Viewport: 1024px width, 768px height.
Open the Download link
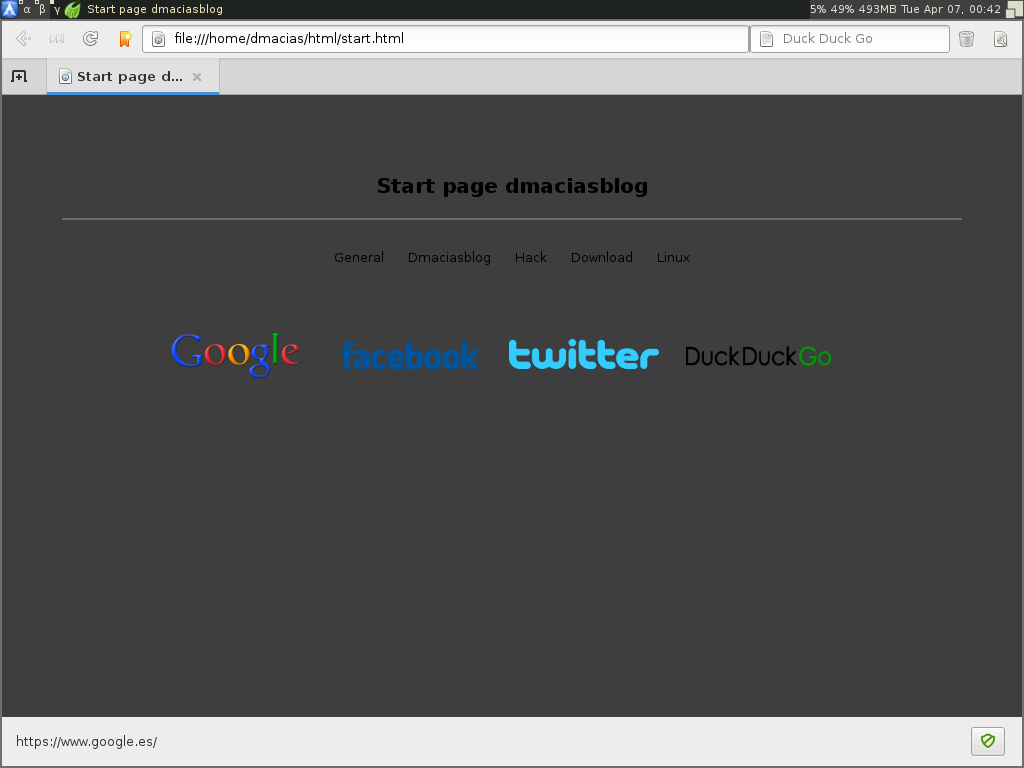[x=601, y=257]
